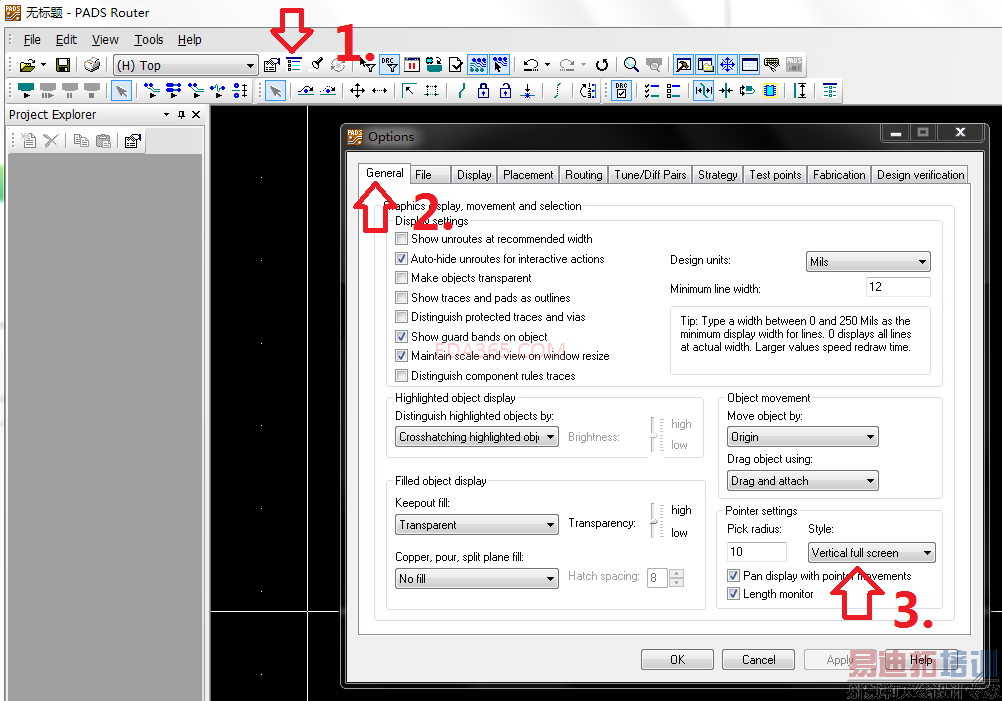The width and height of the screenshot is (1002, 701).
Task: Open Distinguish highlighted objects by dropdown
Action: (x=477, y=437)
